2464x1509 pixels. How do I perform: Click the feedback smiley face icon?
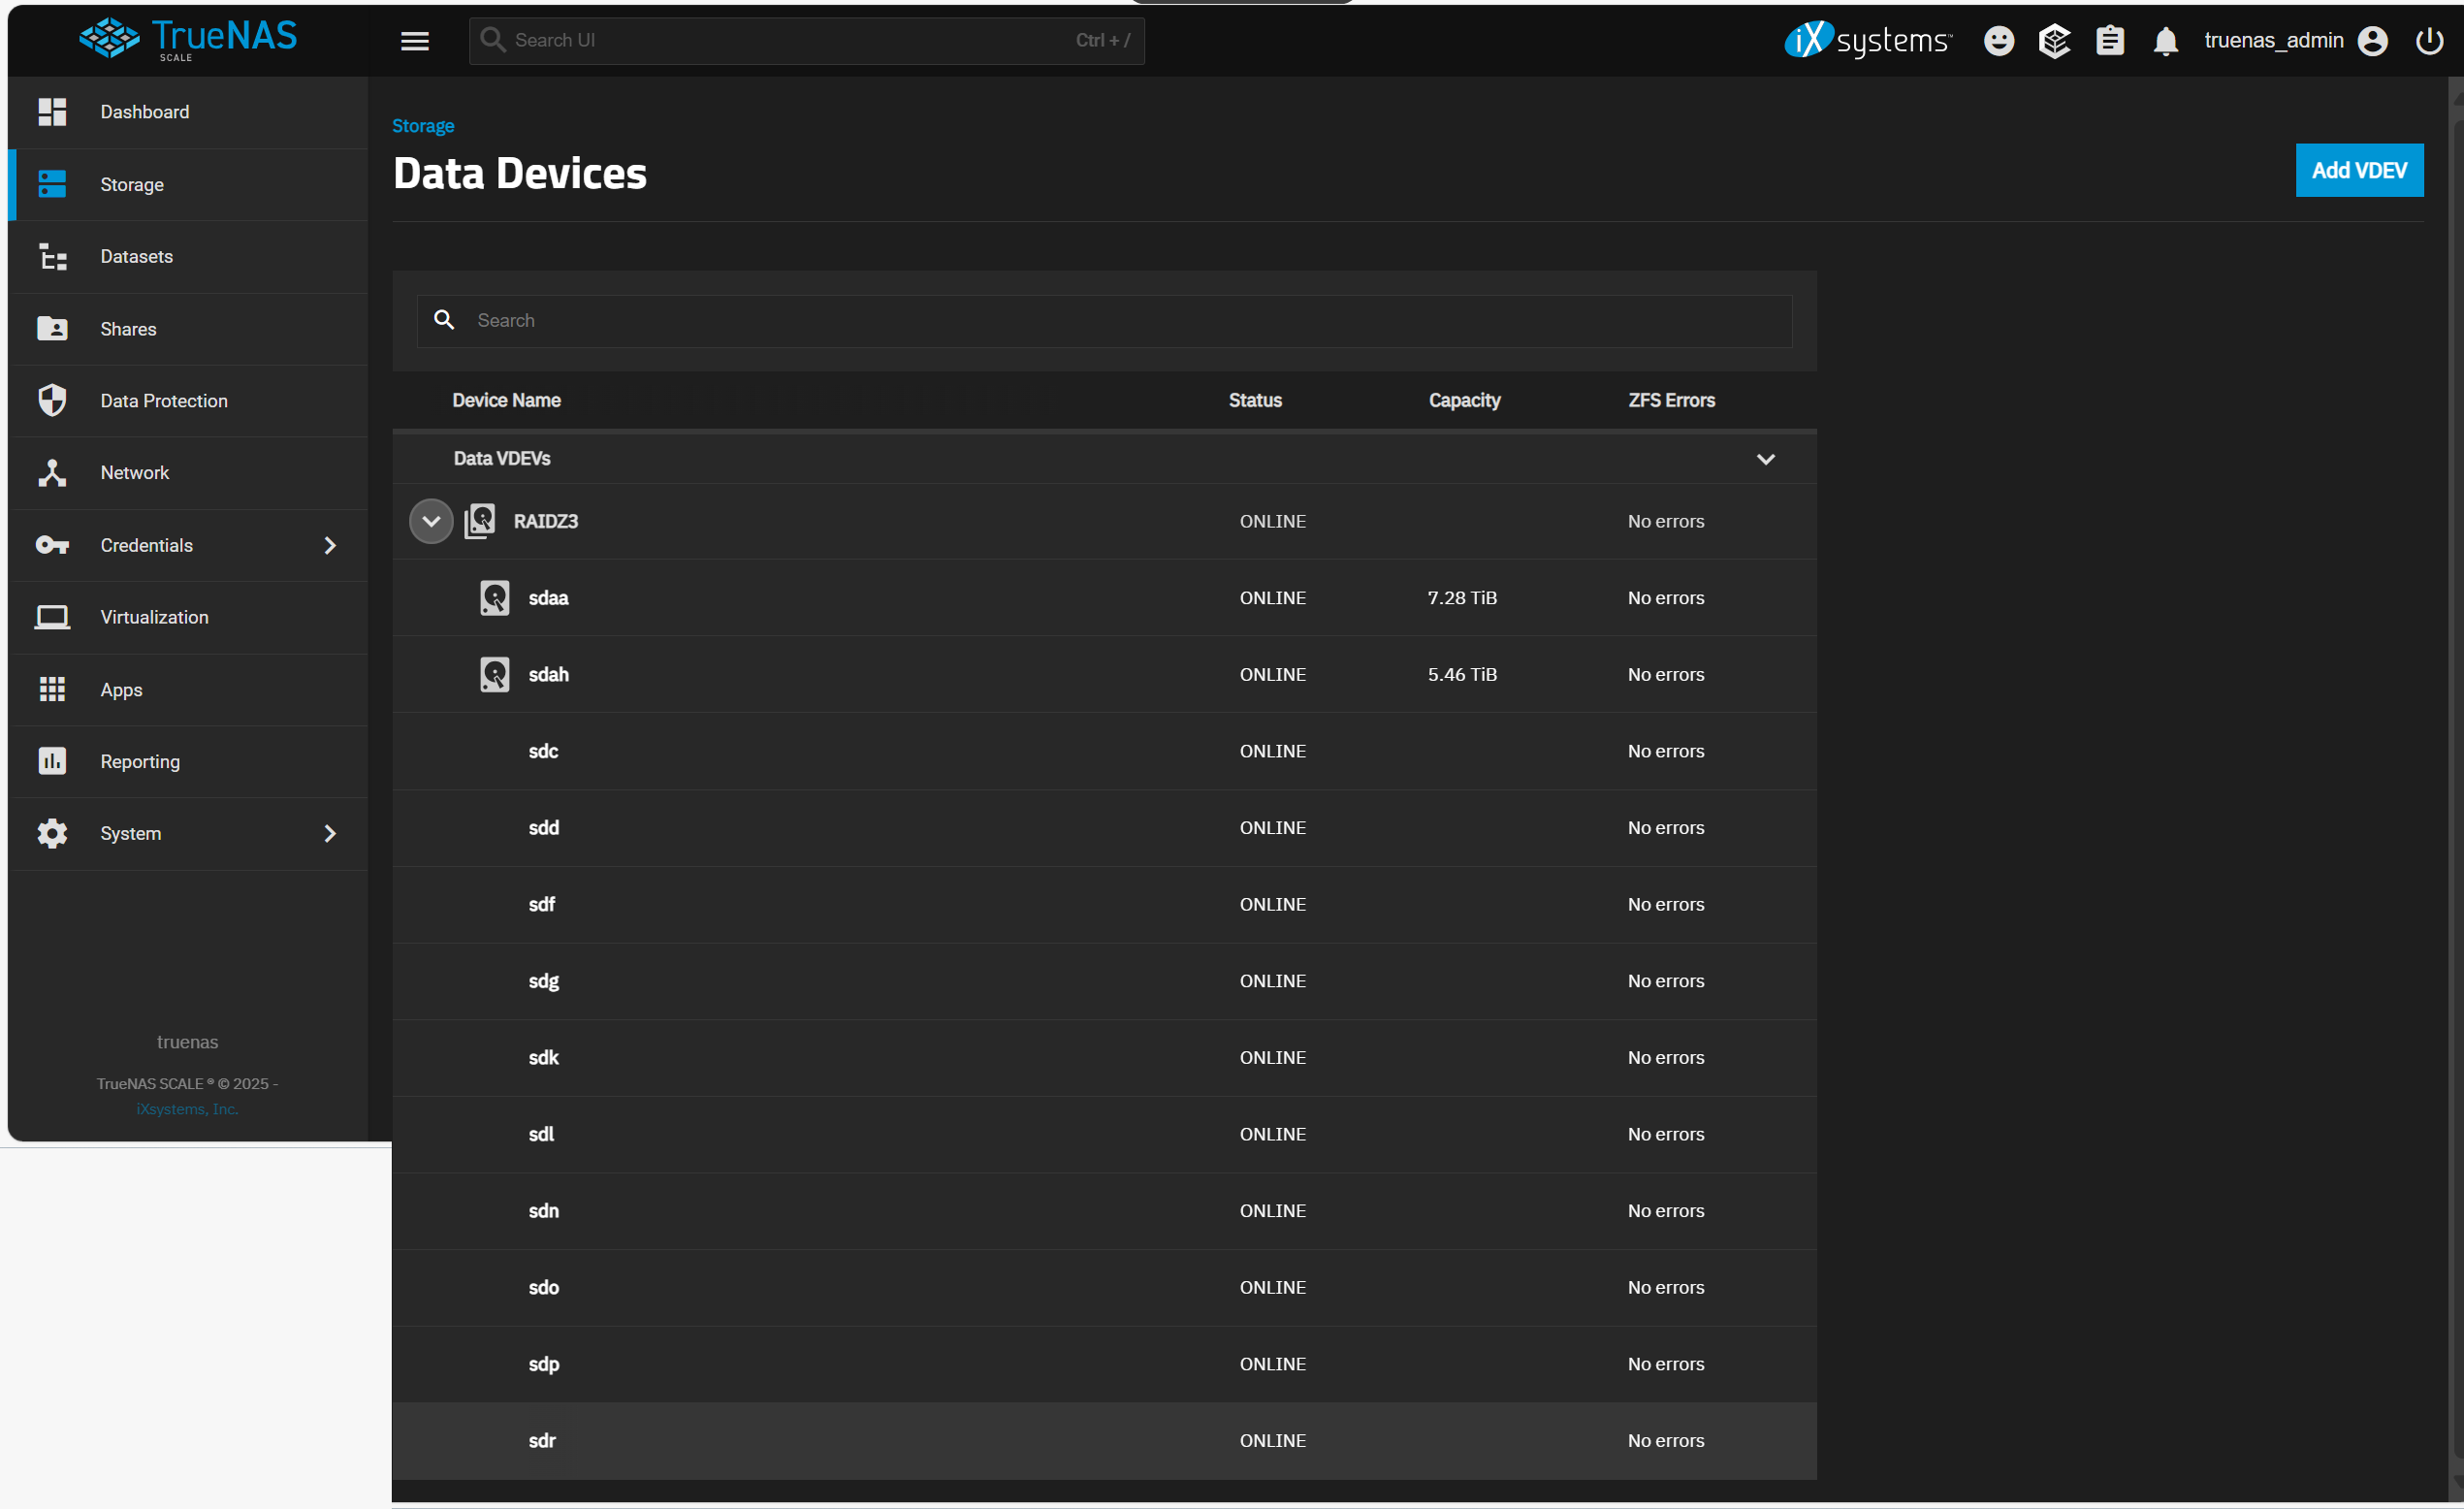tap(1998, 41)
